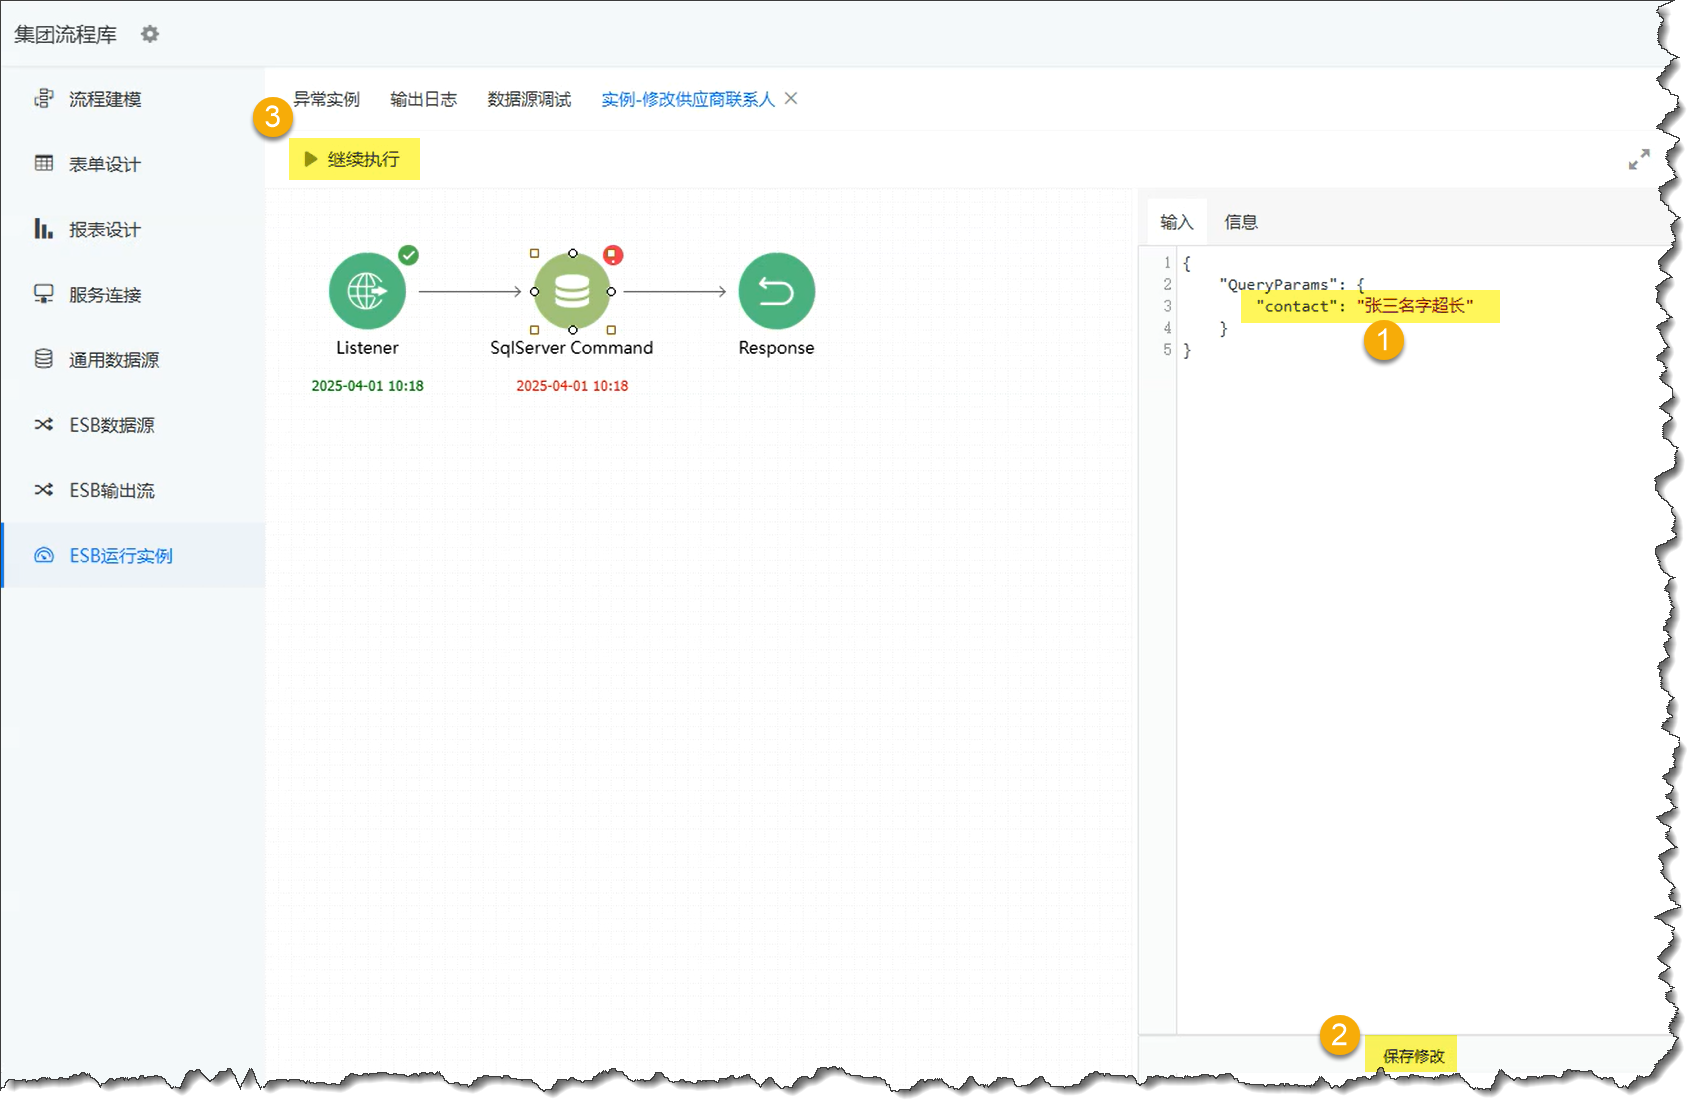Click 保存修改 to save input changes

(1413, 1056)
